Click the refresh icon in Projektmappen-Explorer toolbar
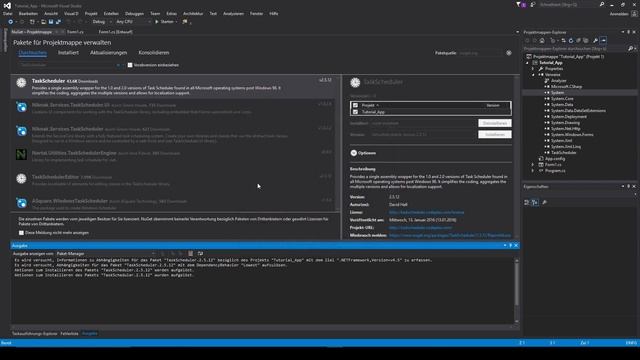Viewport: 640px width, 360px height. (x=571, y=40)
